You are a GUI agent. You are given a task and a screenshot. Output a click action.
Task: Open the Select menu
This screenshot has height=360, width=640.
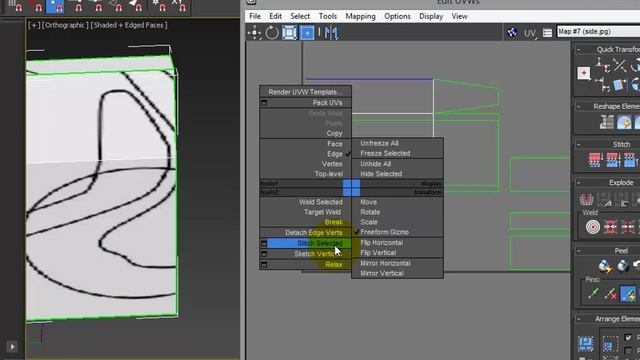[300, 16]
